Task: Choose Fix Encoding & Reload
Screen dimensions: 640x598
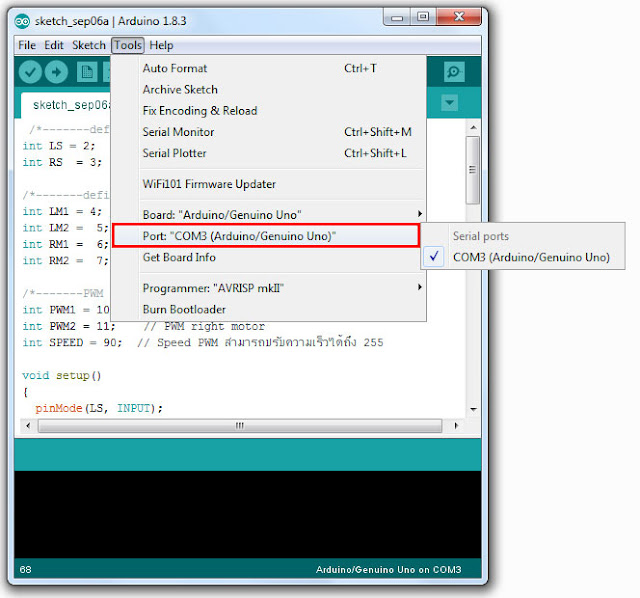Action: click(269, 111)
